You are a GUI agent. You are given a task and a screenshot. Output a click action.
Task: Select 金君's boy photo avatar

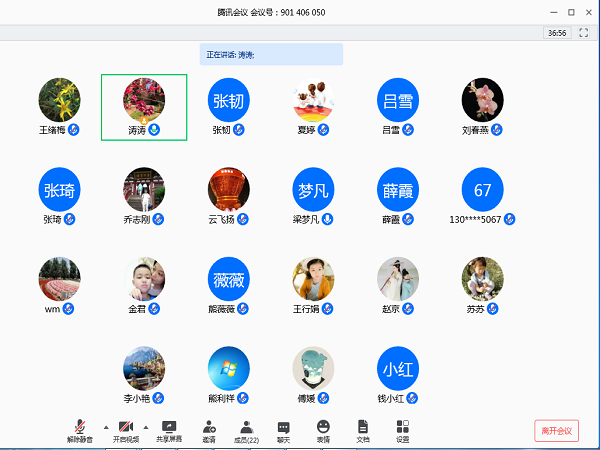[x=144, y=279]
